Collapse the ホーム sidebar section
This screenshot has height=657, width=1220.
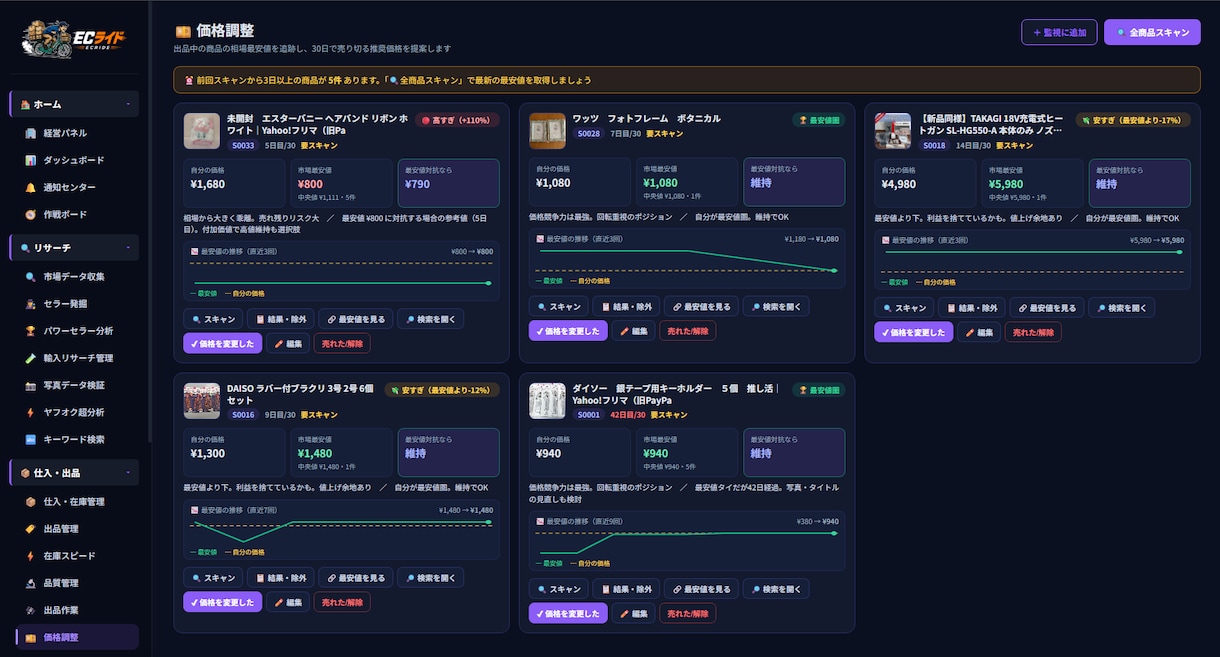tap(74, 104)
